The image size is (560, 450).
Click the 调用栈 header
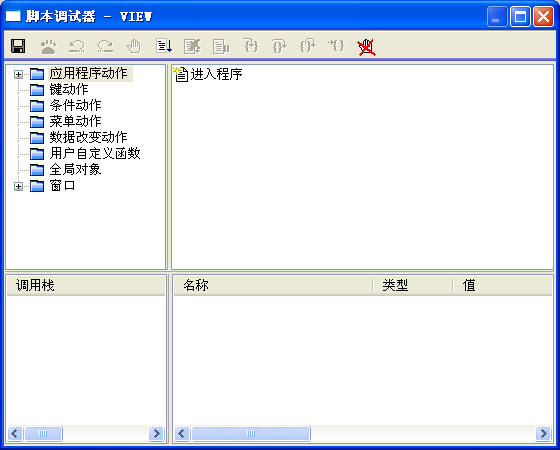[x=86, y=286]
